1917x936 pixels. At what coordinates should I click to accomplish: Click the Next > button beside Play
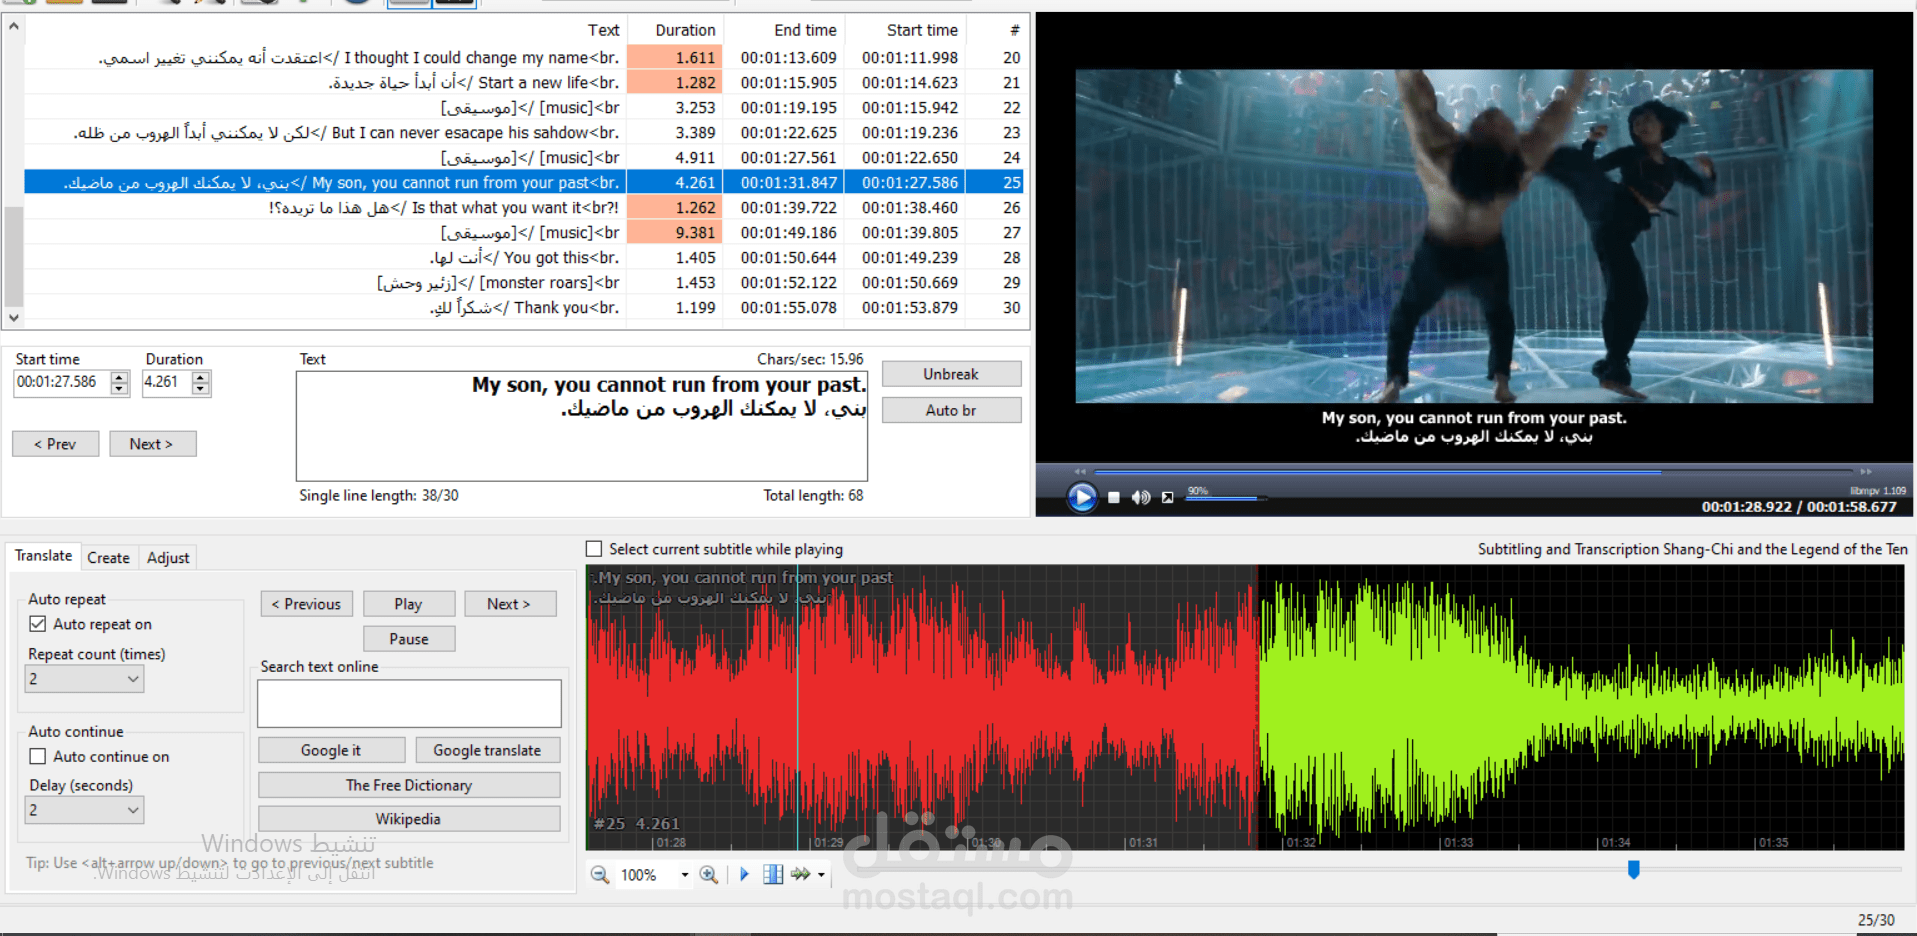pyautogui.click(x=510, y=604)
